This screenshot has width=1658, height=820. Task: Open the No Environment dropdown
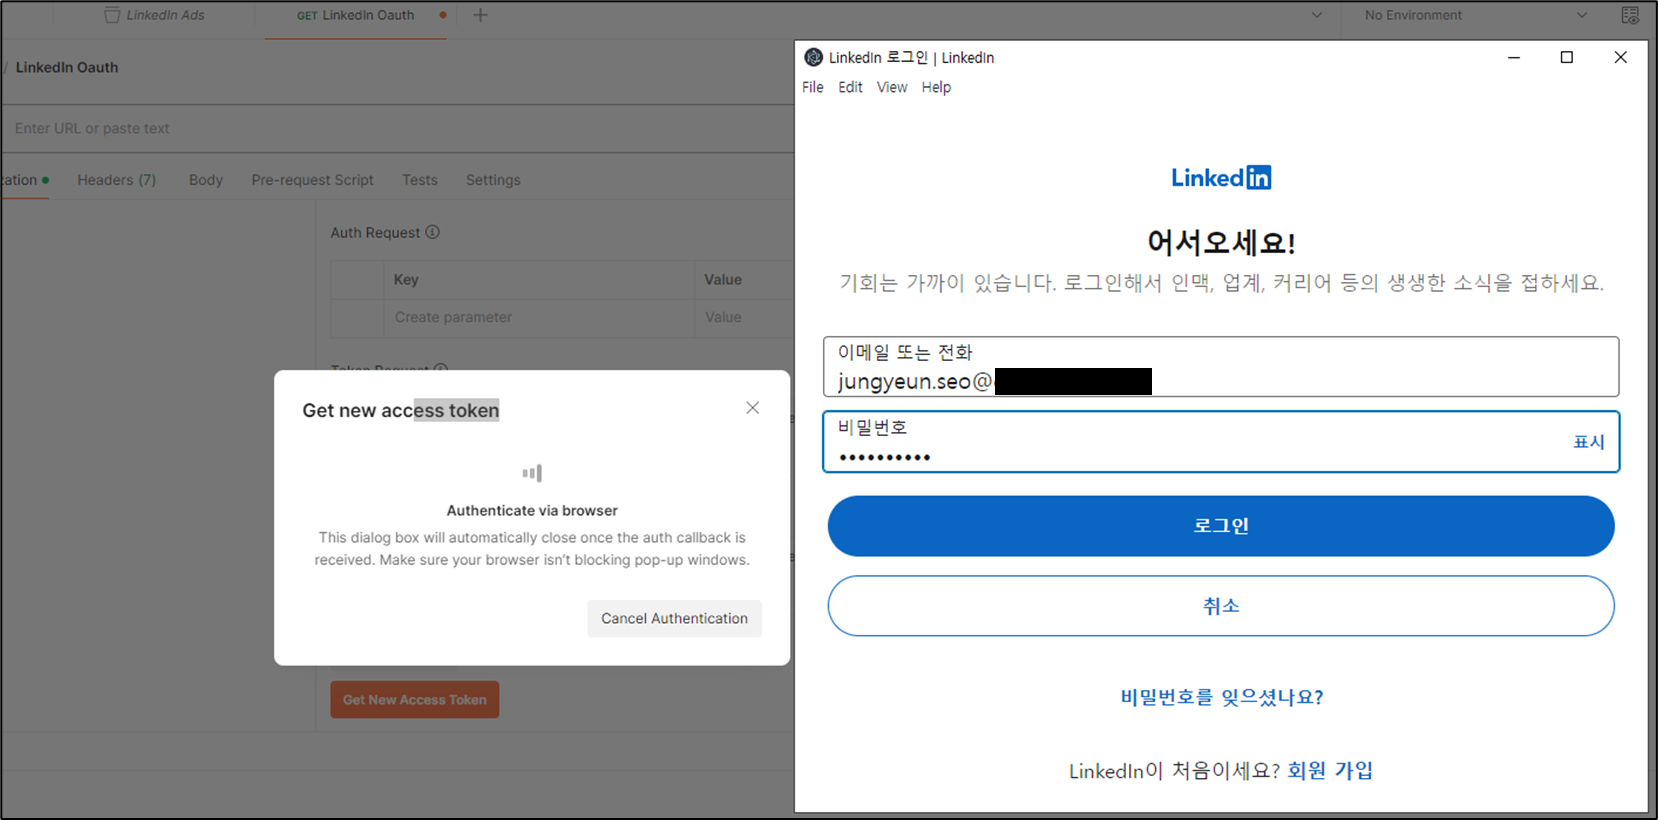[x=1475, y=15]
